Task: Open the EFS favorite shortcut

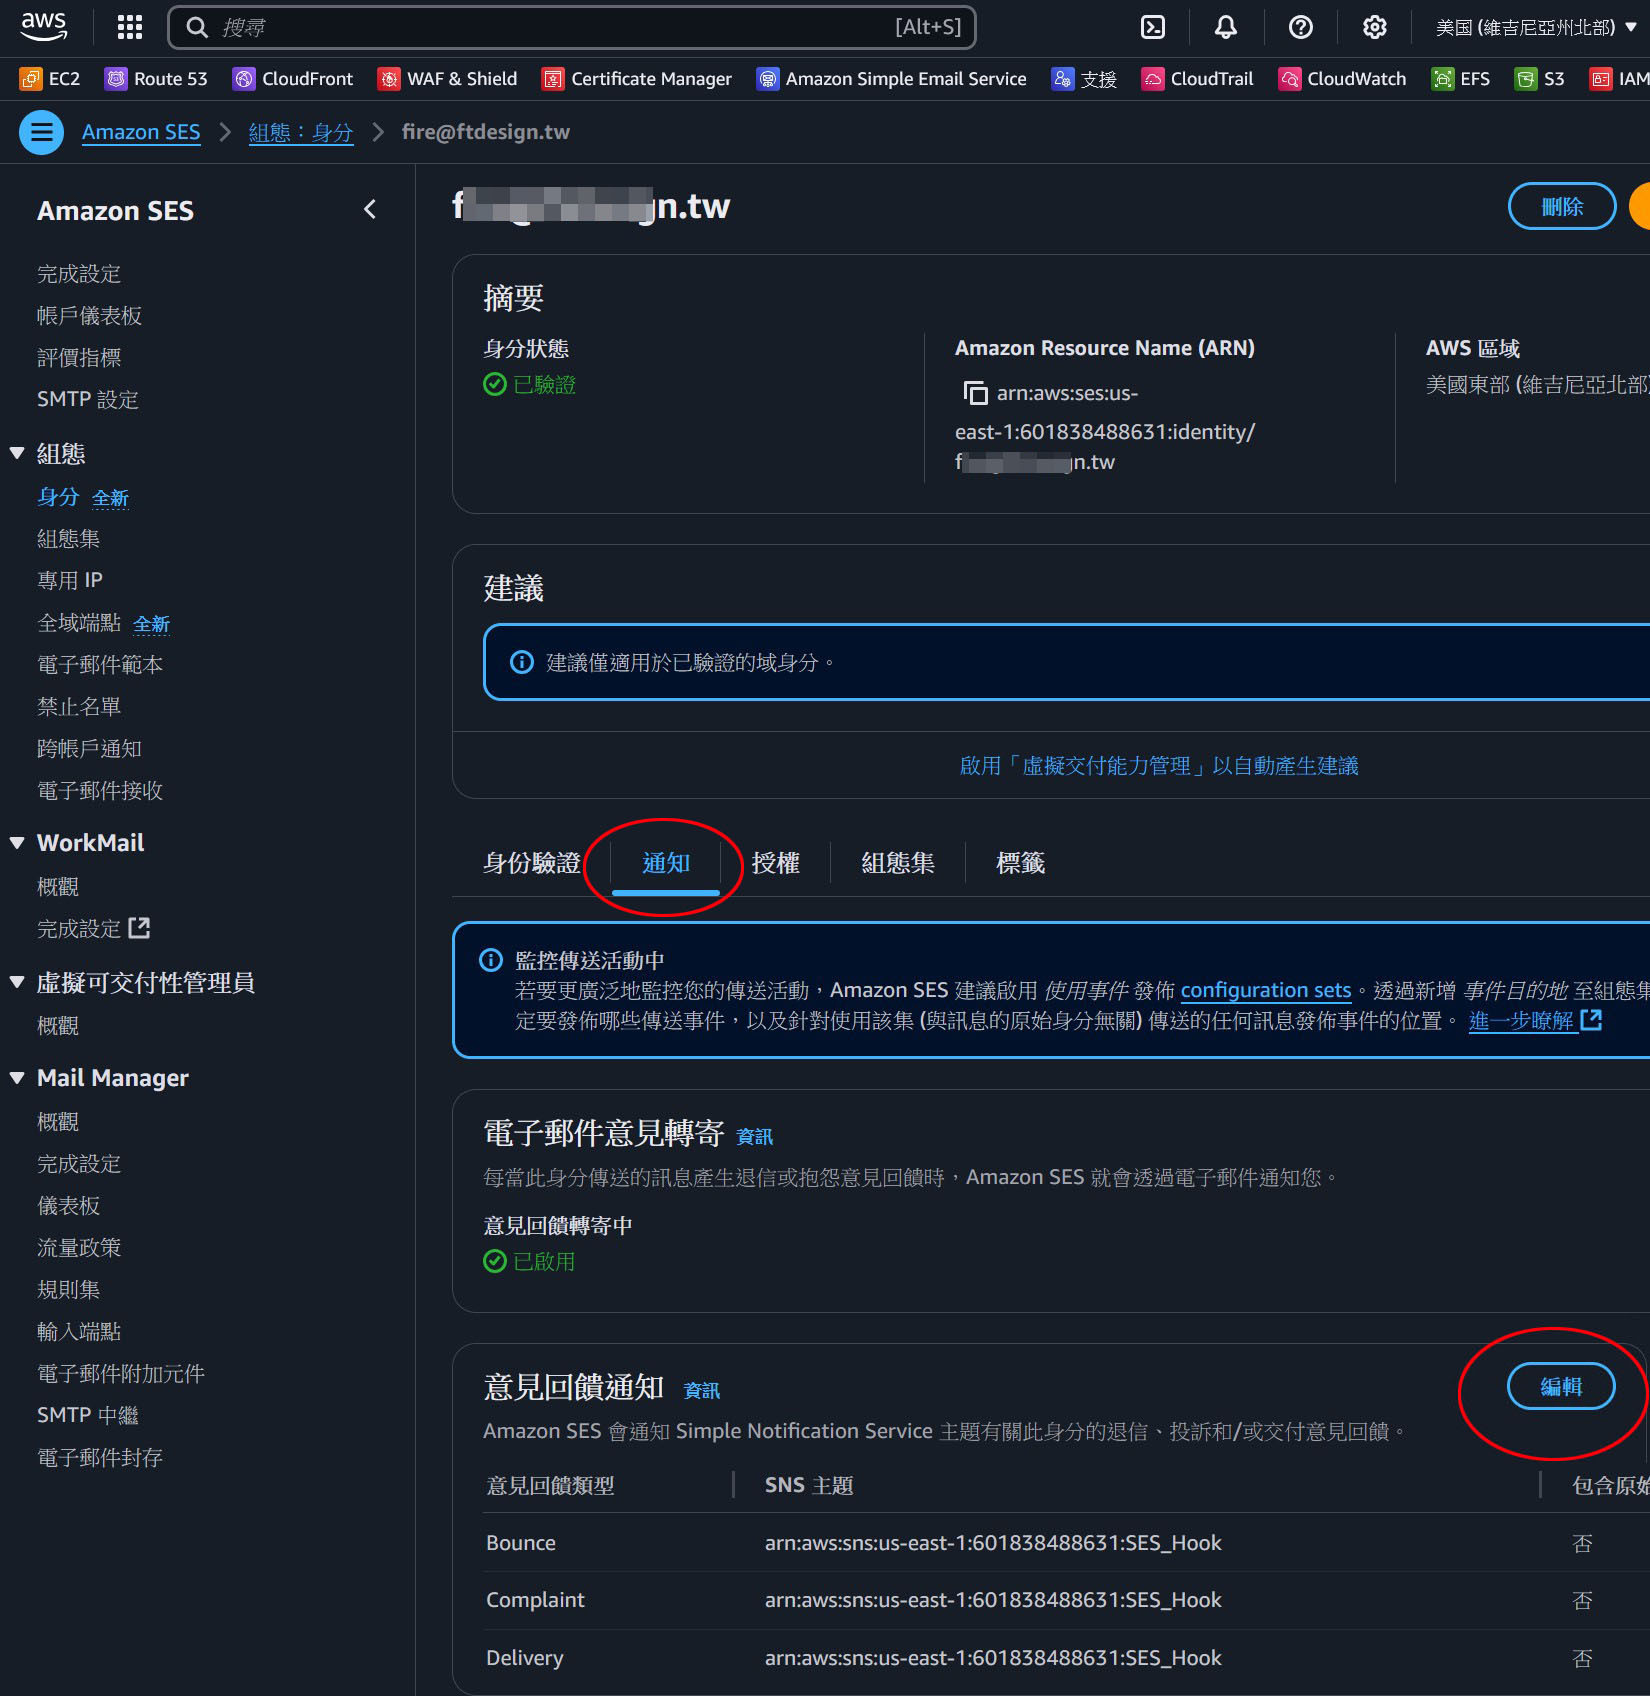Action: 1461,79
